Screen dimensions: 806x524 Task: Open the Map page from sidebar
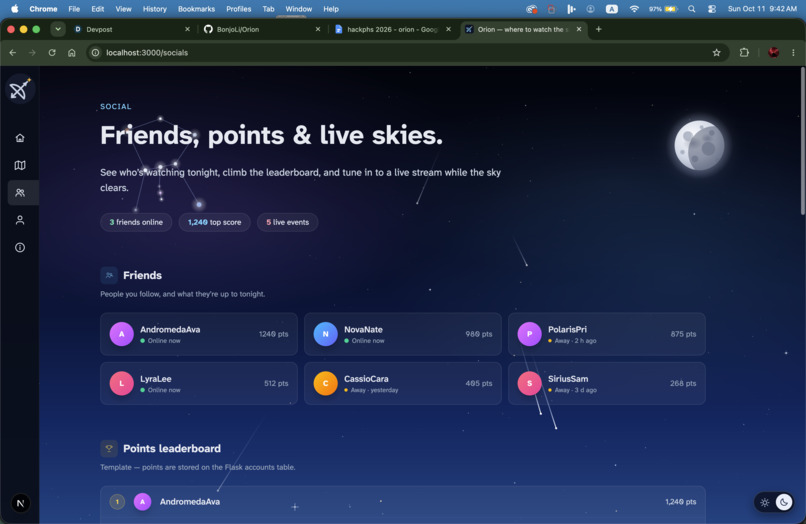20,165
